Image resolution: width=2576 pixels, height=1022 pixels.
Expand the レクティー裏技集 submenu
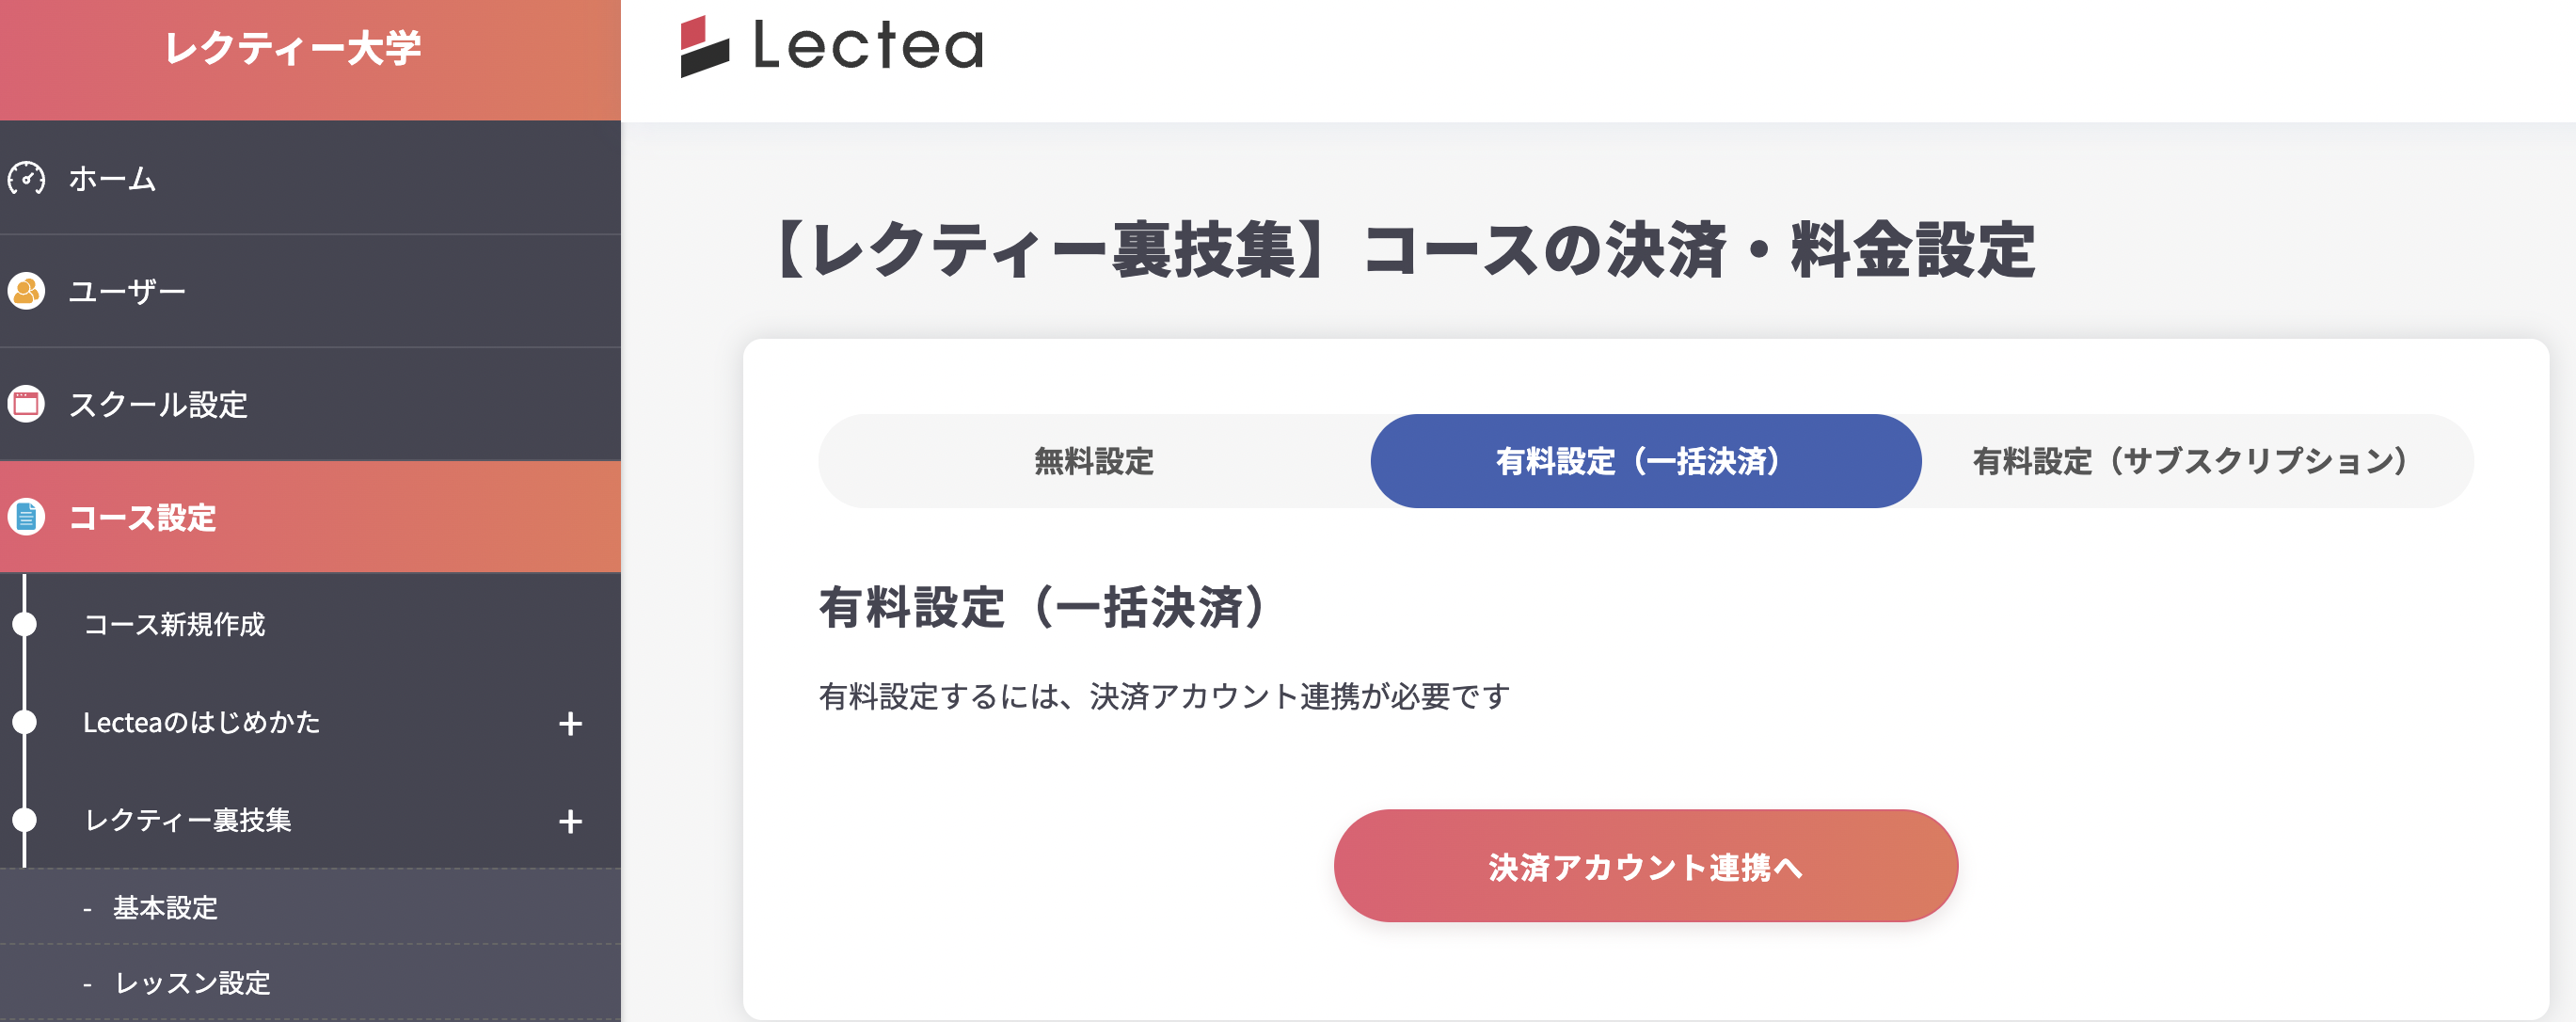coord(570,823)
